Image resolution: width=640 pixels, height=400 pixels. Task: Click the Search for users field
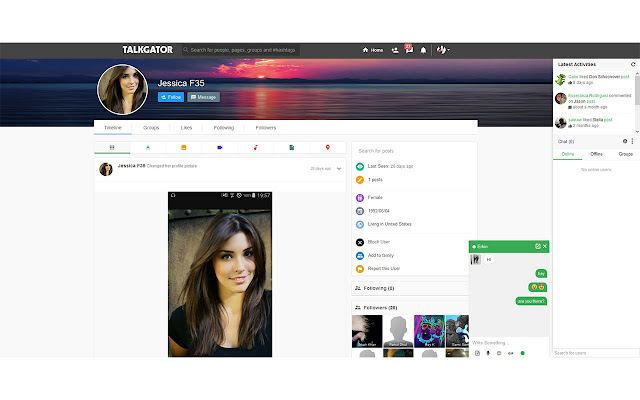click(x=596, y=353)
